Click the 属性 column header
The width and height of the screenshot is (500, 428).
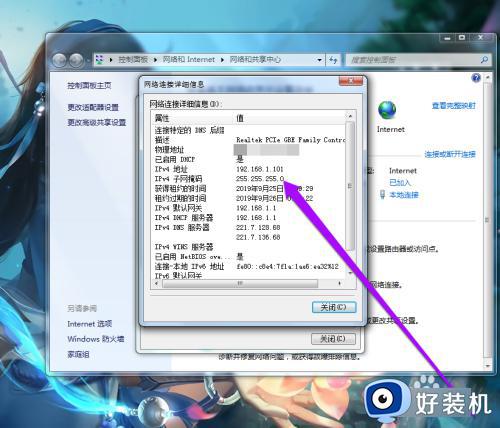point(192,118)
